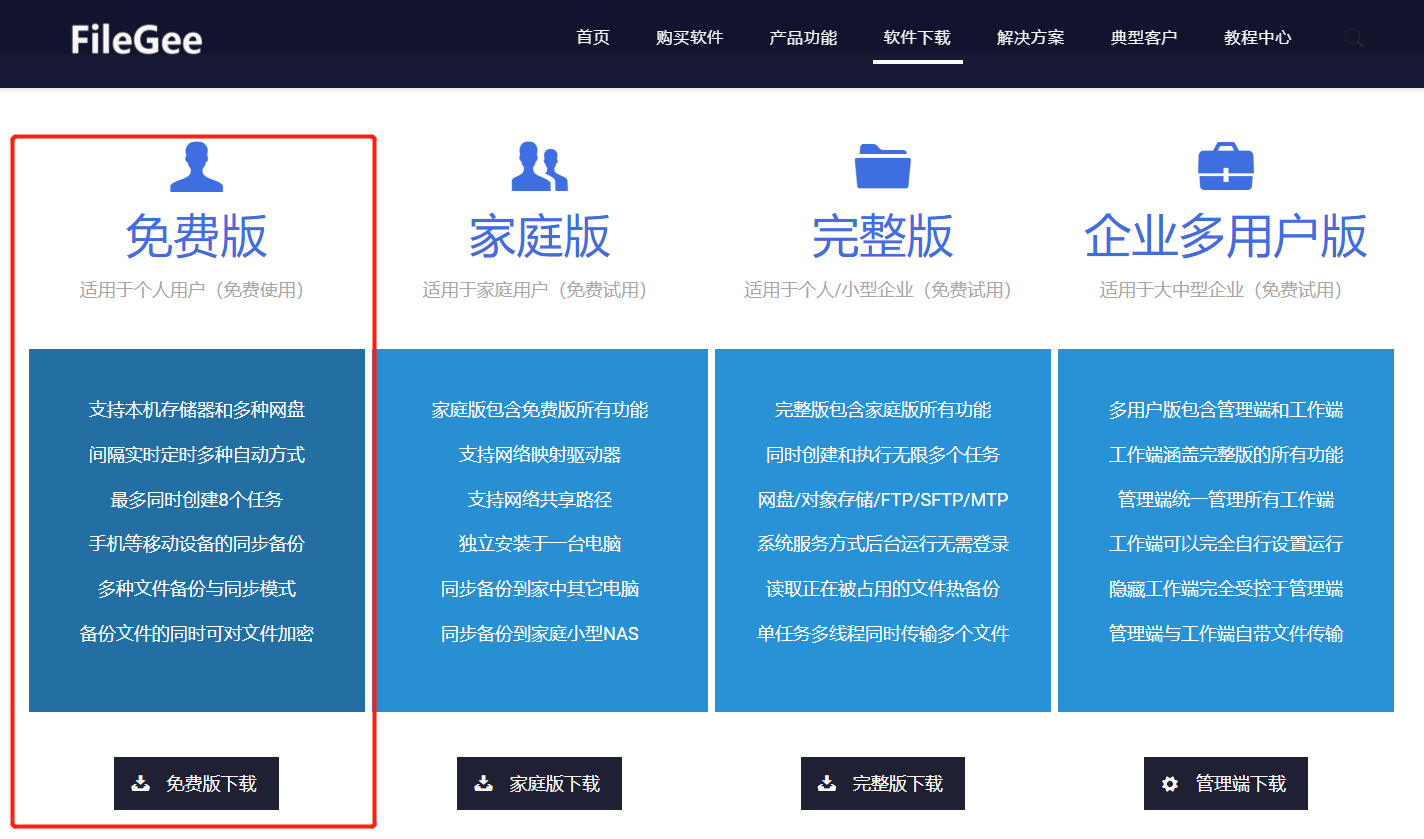Screen dimensions: 1424x839
Task: Click the text 系统服务方式后台运行无需登录
Action: pyautogui.click(x=883, y=544)
